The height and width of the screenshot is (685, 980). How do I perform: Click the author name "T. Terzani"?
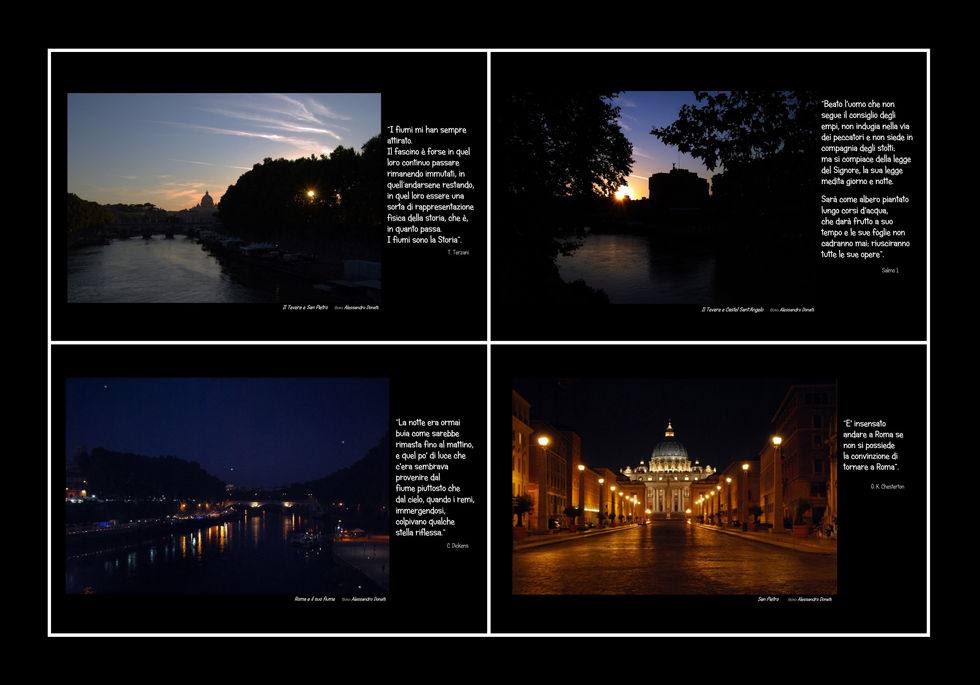(458, 252)
